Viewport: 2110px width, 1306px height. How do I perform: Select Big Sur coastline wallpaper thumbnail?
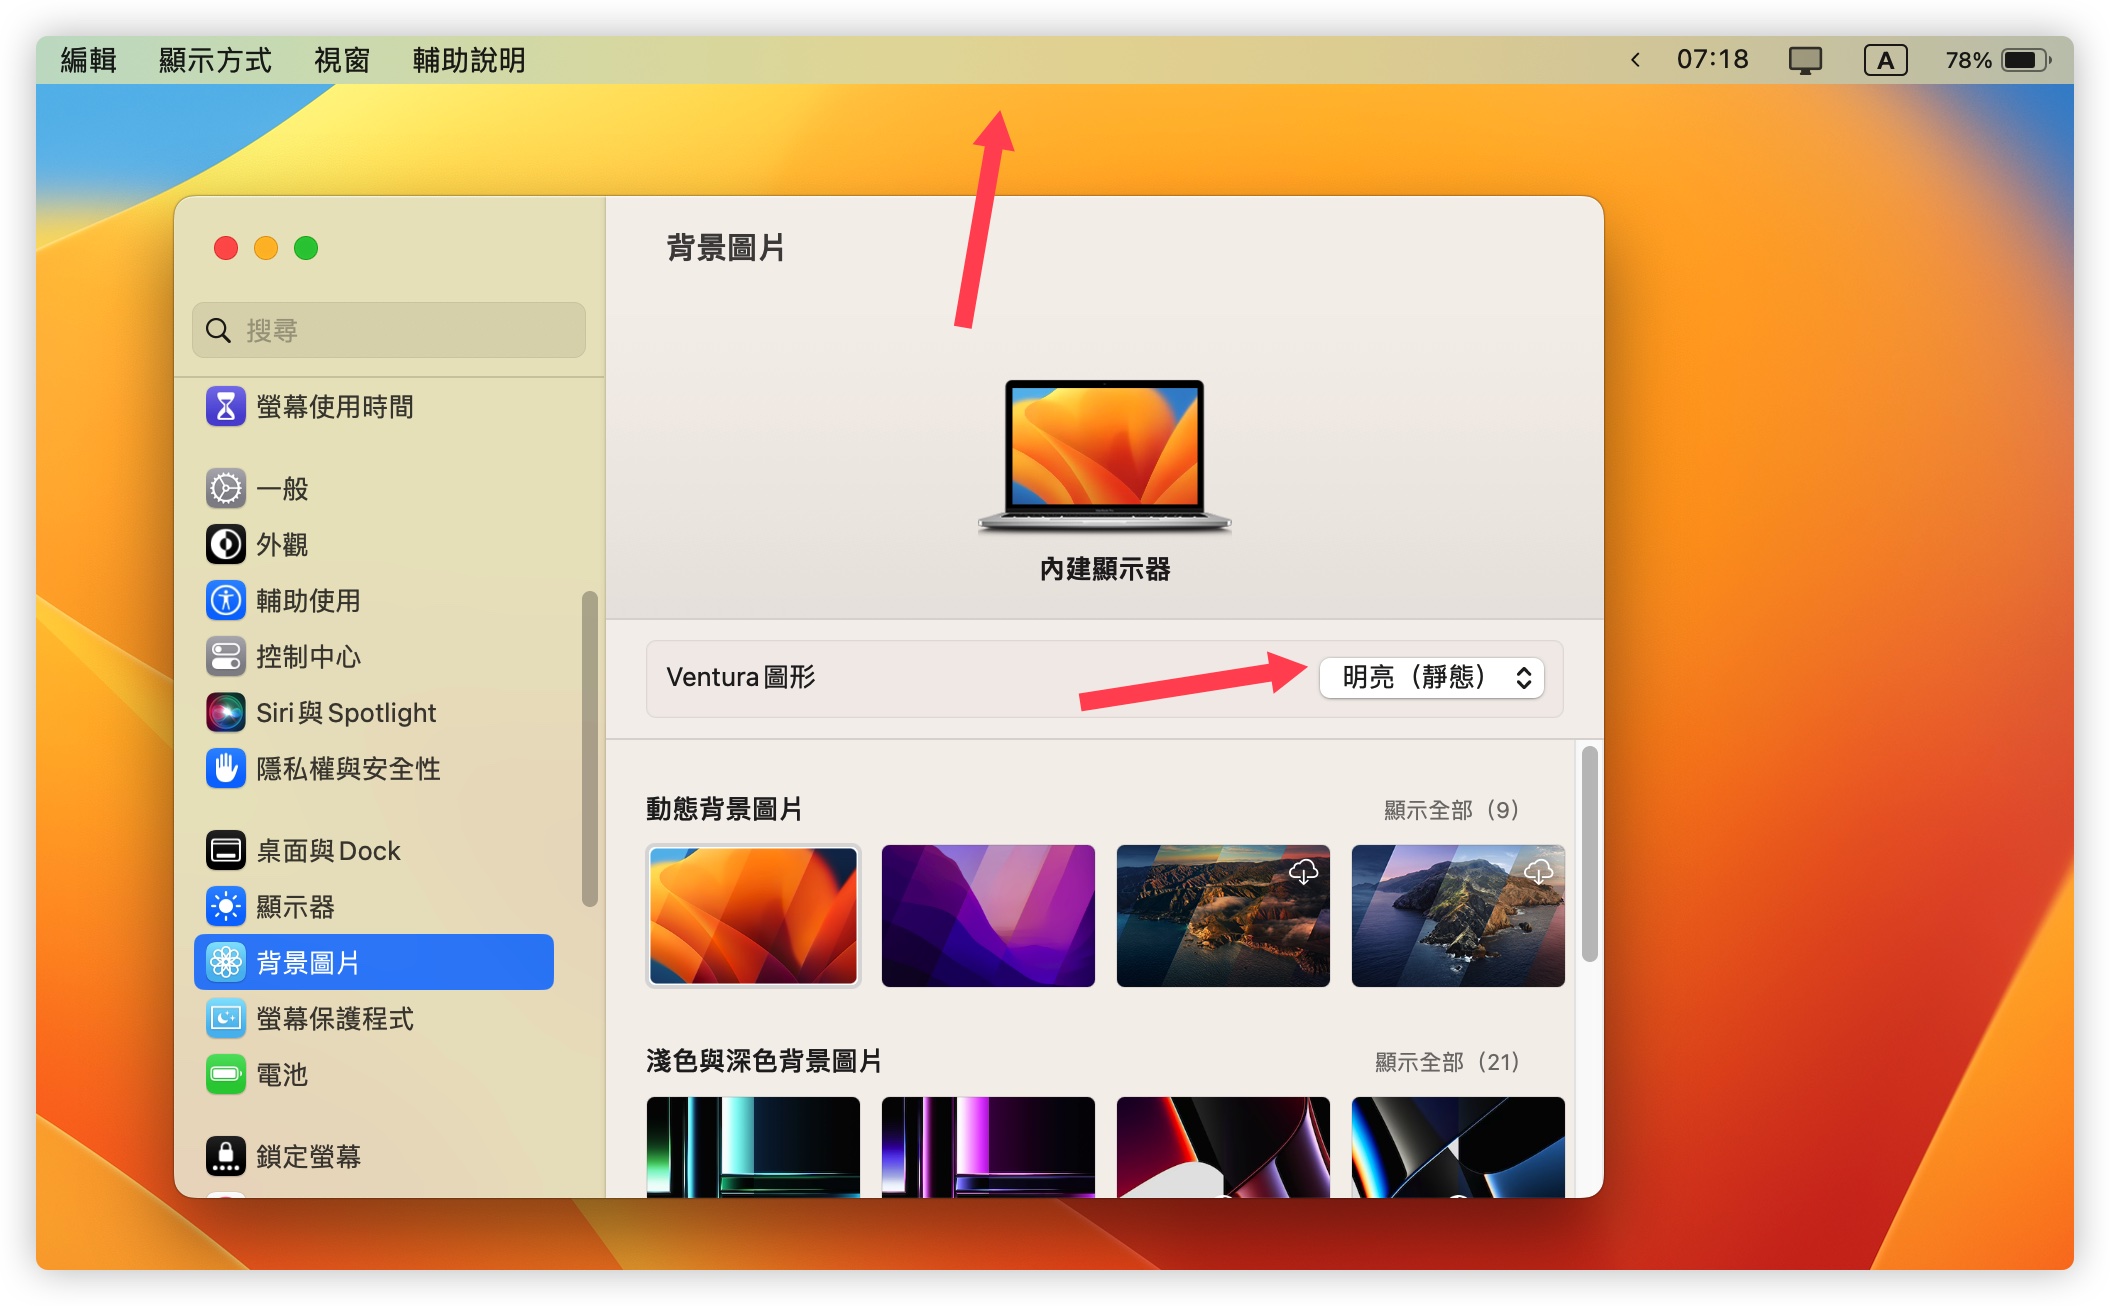(x=1223, y=916)
